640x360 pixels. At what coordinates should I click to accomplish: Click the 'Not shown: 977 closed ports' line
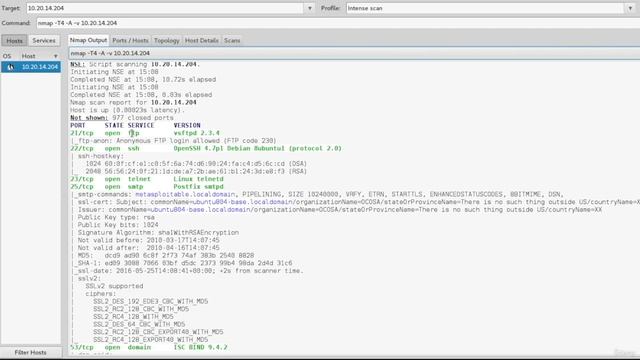122,118
